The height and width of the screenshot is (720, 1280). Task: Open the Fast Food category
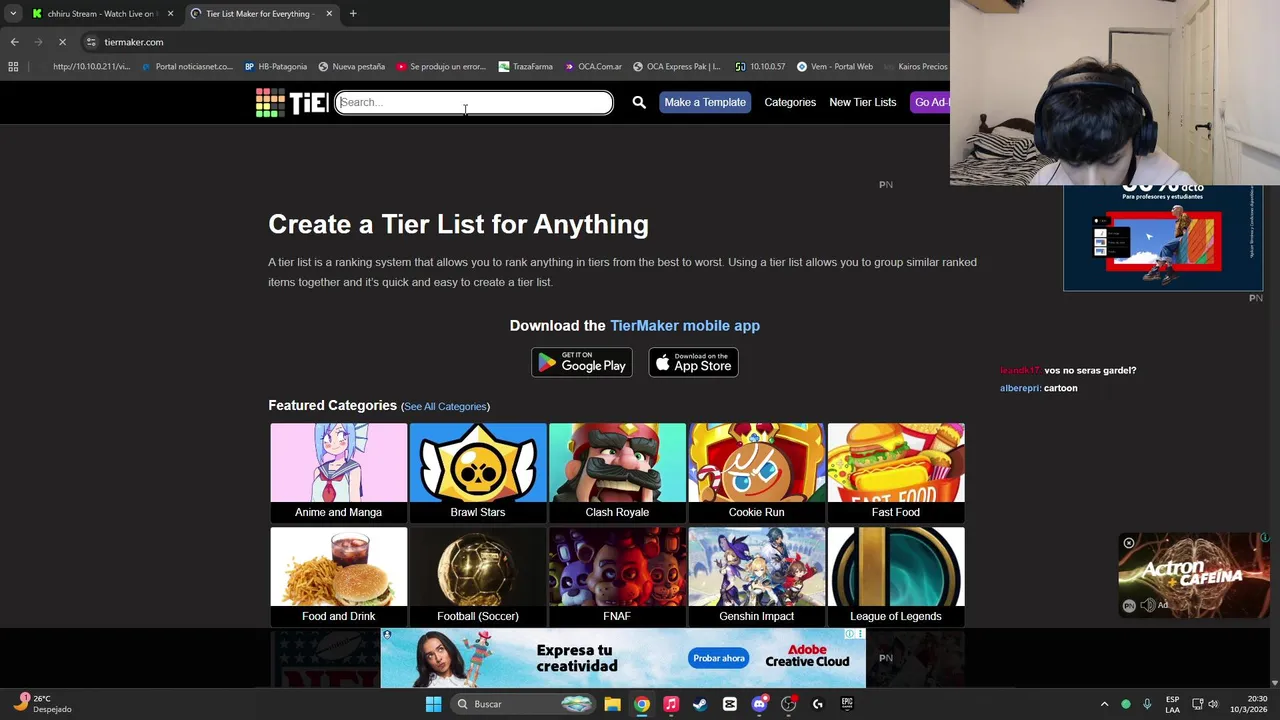click(895, 472)
